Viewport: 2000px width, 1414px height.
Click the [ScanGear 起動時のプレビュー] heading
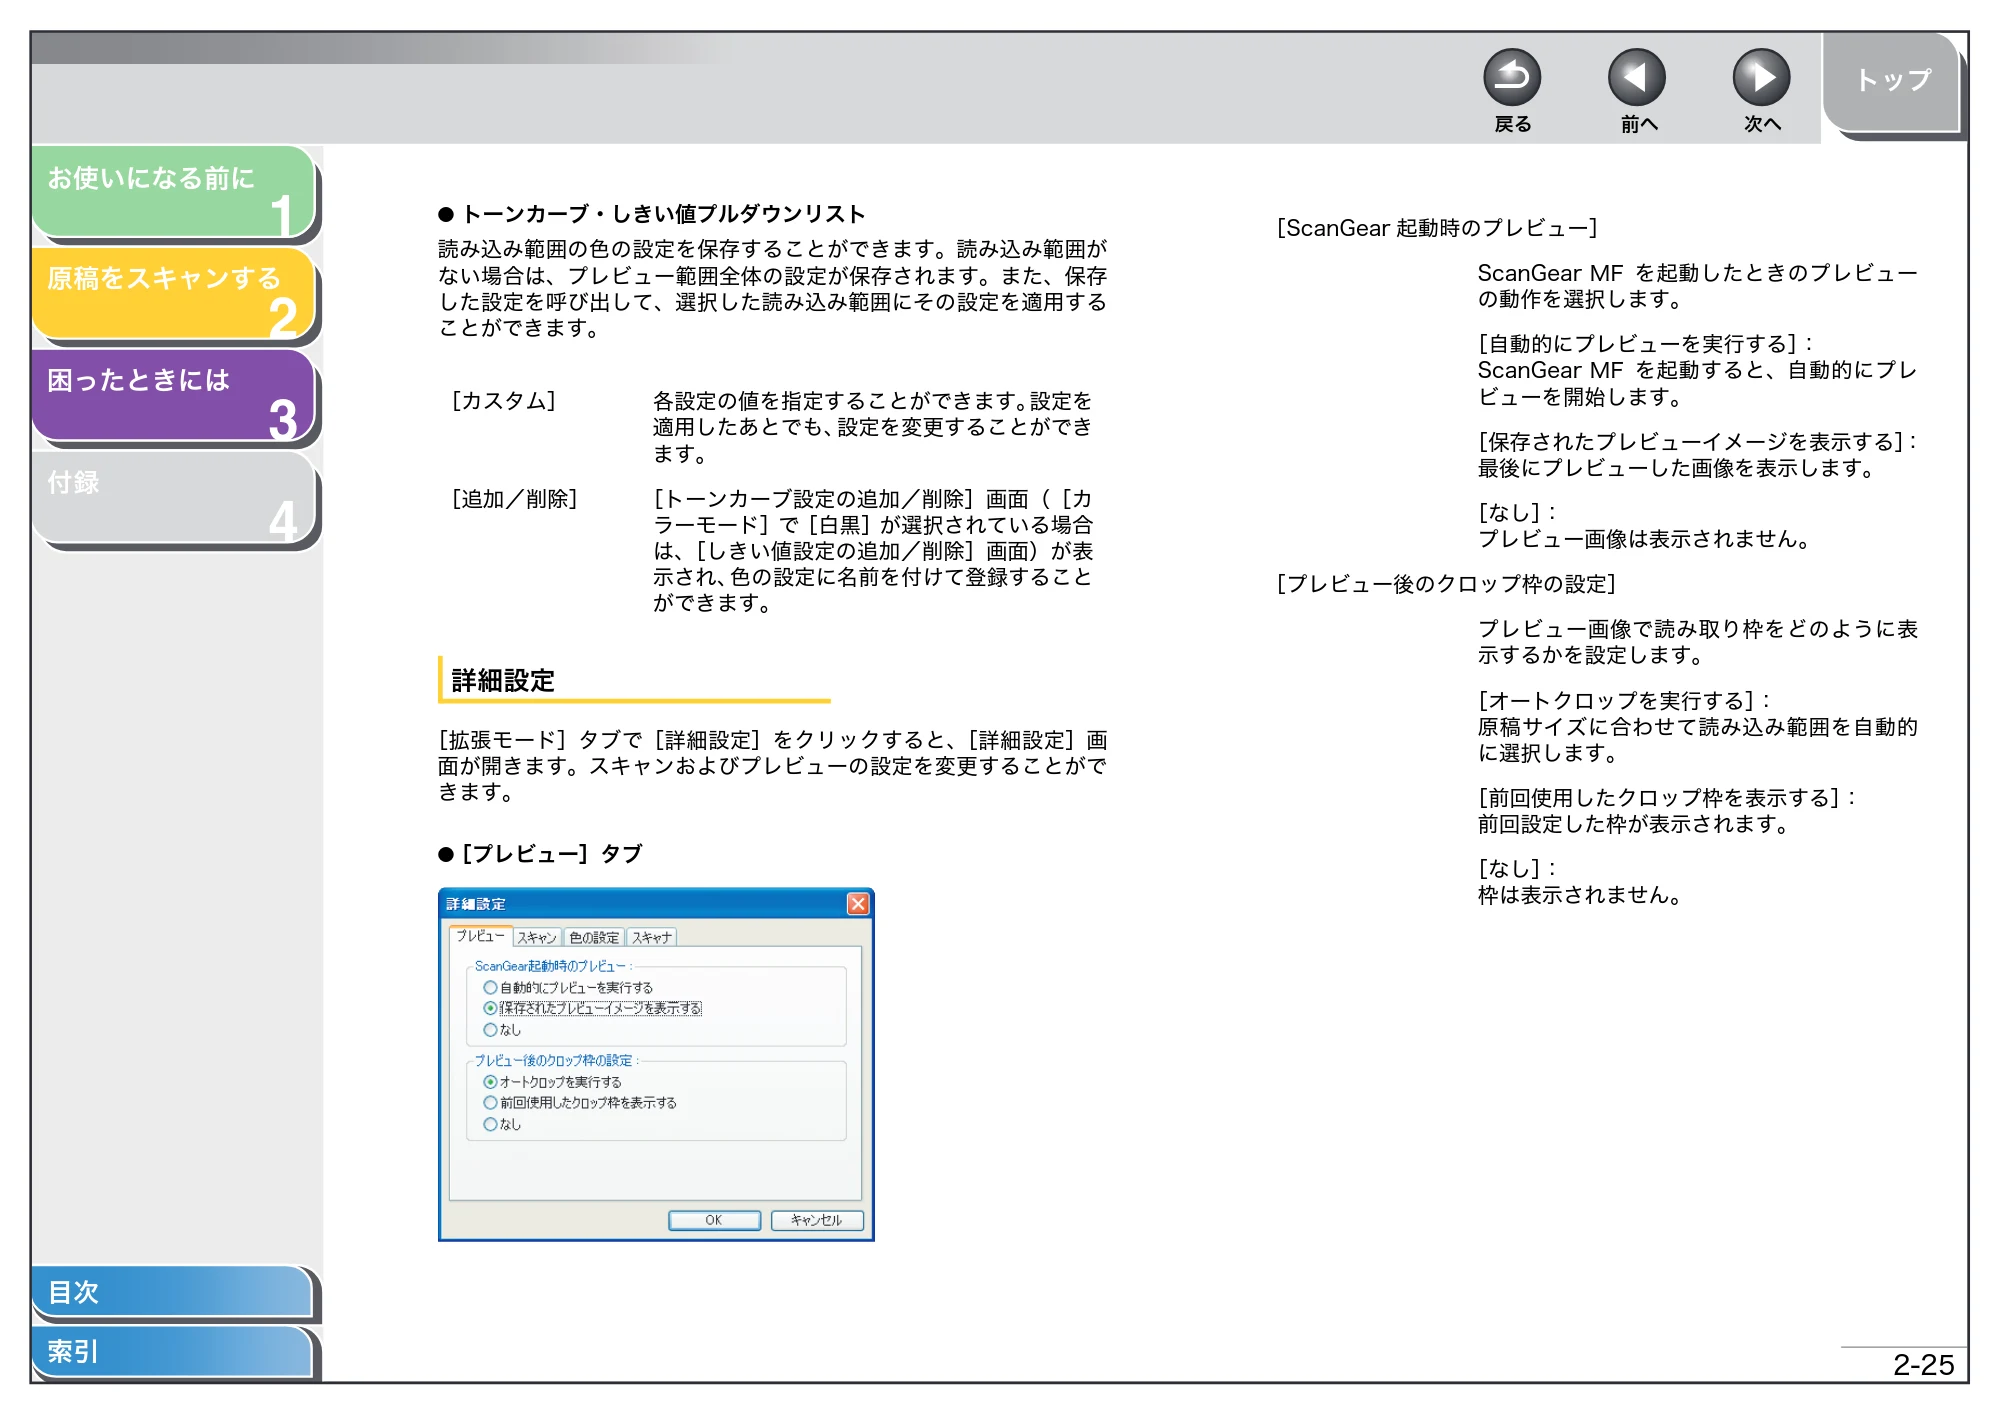click(1437, 228)
